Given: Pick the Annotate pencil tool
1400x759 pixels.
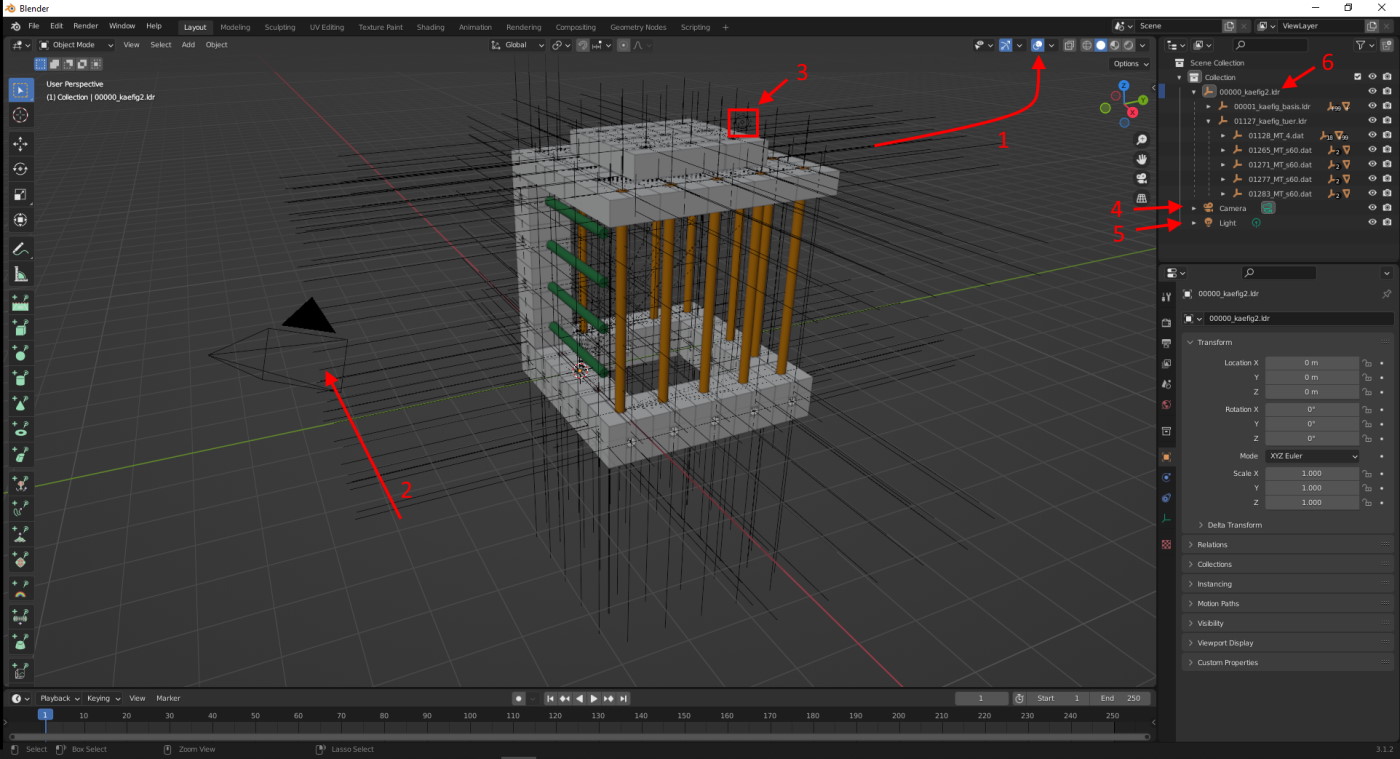Looking at the screenshot, I should coord(20,249).
